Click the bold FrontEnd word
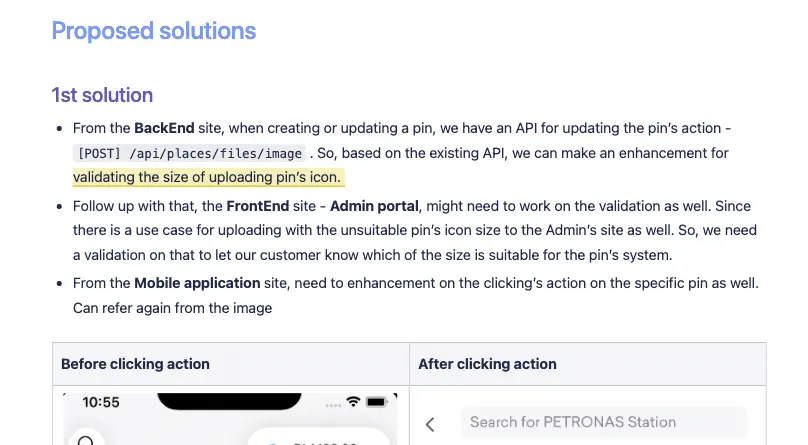808x445 pixels. coord(258,206)
